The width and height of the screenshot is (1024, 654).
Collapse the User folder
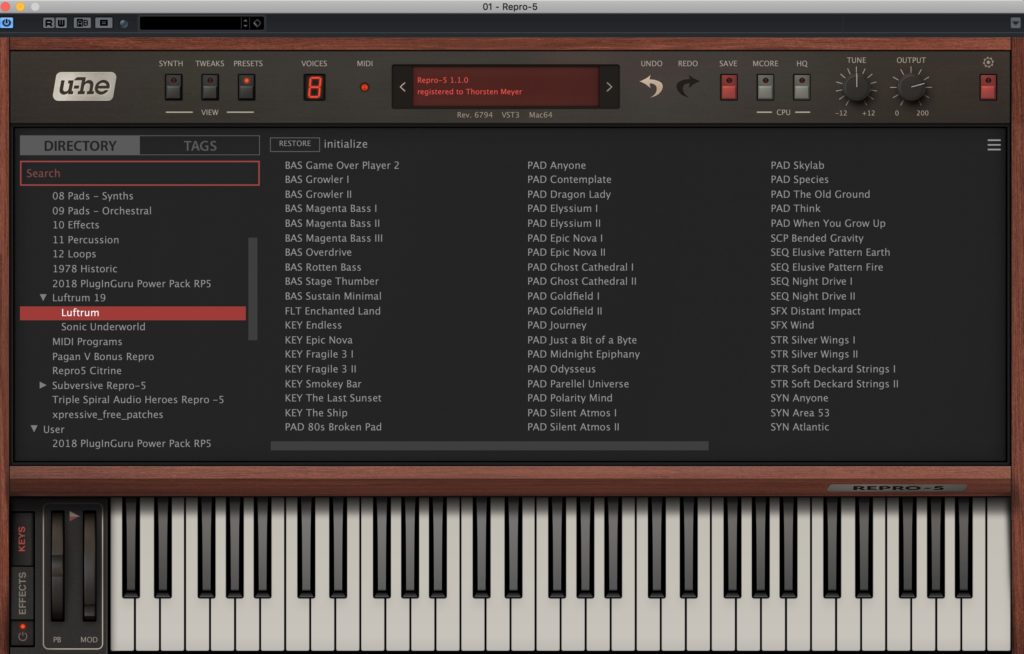34,429
